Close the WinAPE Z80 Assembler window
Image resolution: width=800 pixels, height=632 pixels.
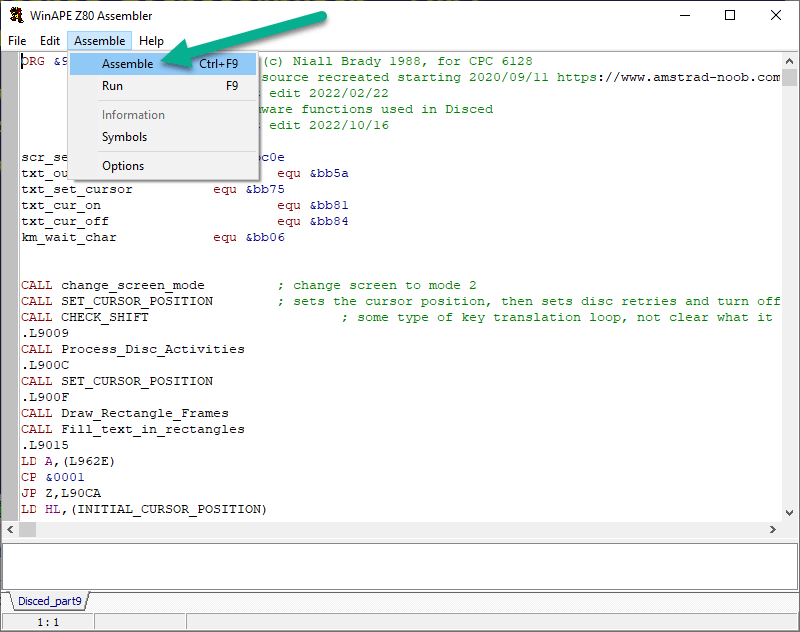[x=776, y=15]
